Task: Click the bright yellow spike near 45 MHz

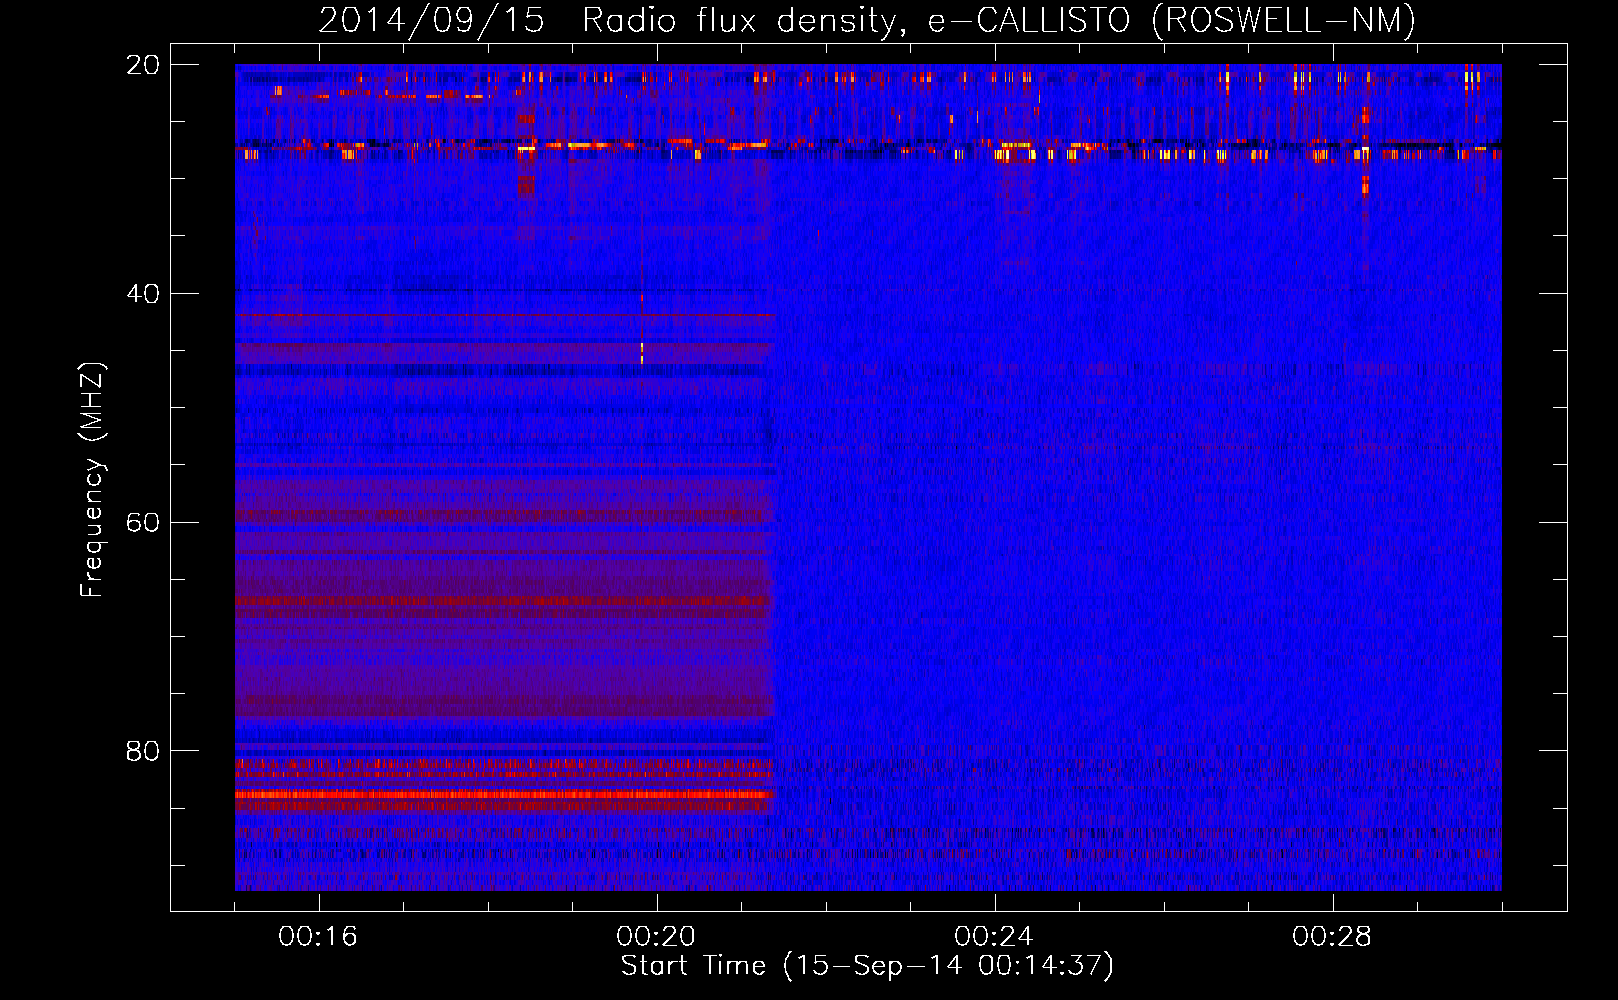Action: coord(642,352)
